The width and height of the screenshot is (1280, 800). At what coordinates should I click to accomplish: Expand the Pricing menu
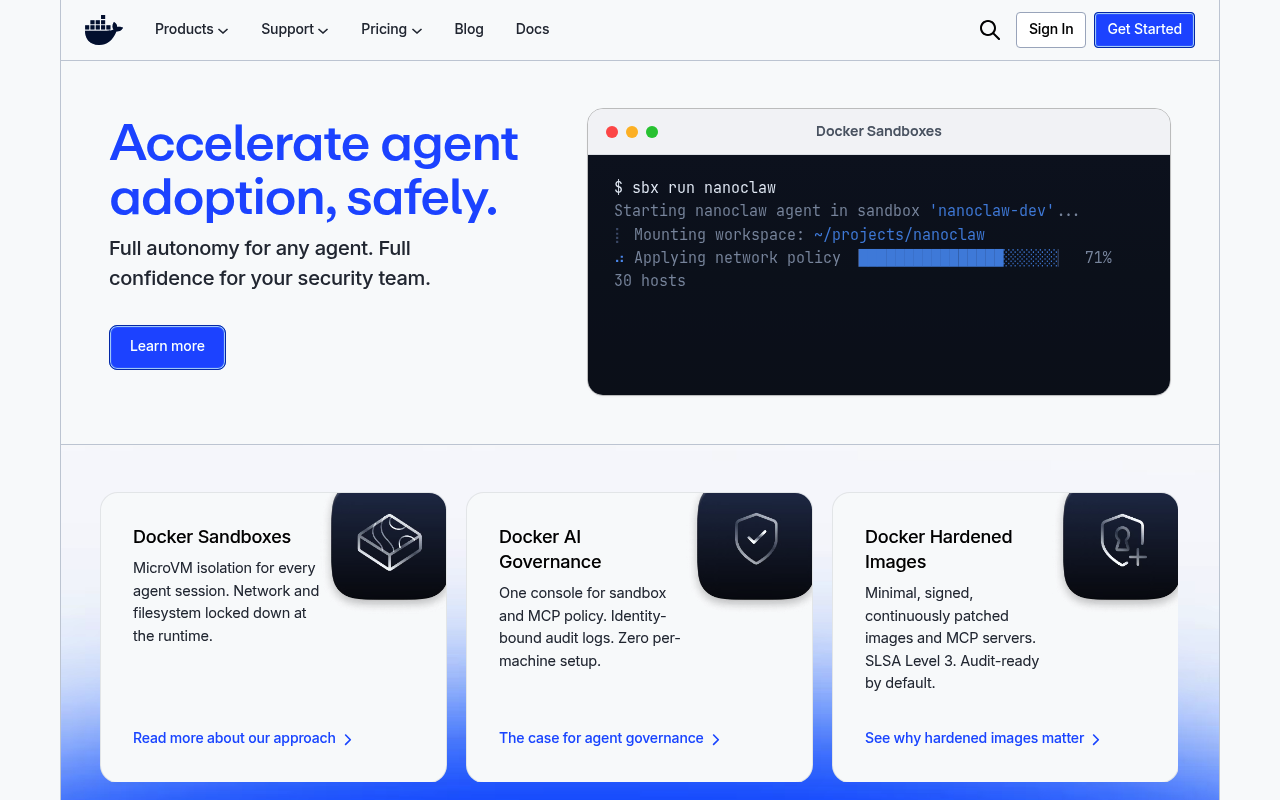point(392,29)
